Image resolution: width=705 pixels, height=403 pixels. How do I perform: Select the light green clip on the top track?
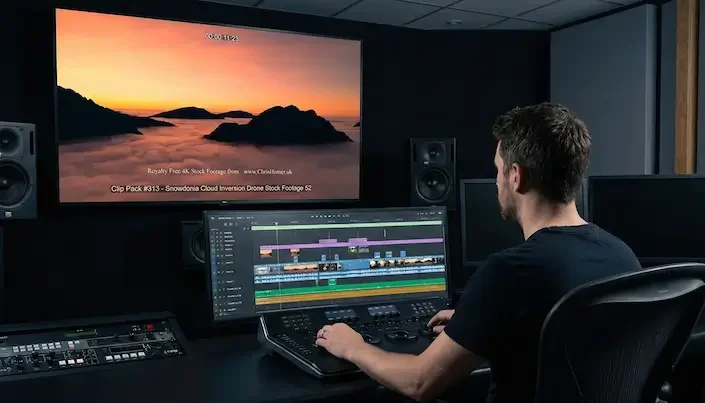[347, 225]
